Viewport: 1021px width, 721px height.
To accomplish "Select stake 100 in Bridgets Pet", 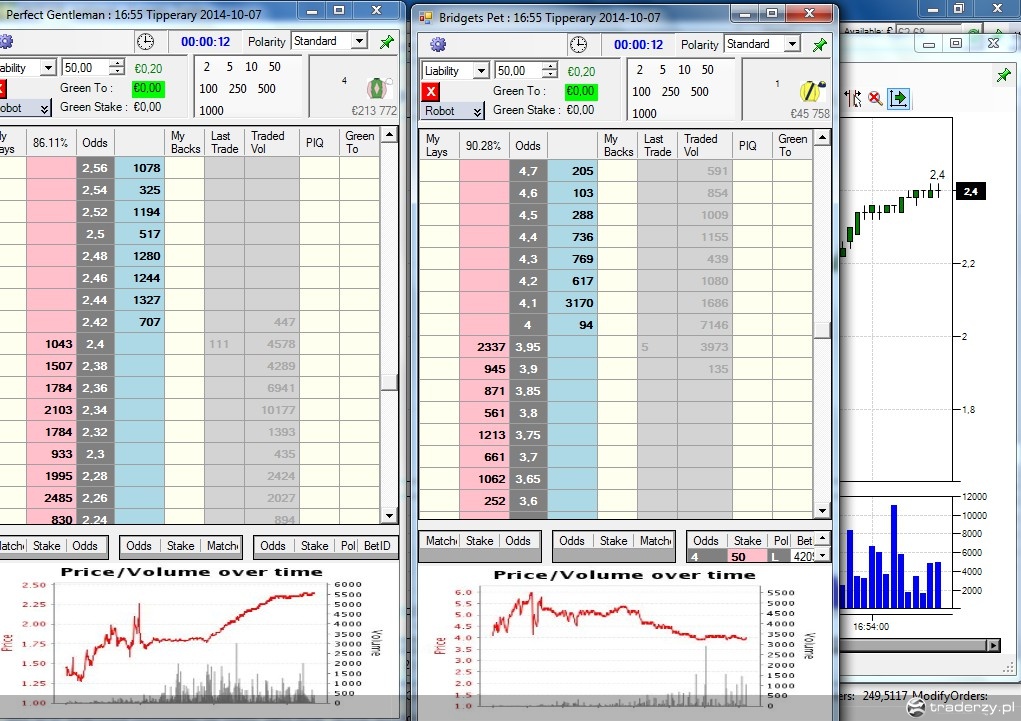I will [x=641, y=92].
